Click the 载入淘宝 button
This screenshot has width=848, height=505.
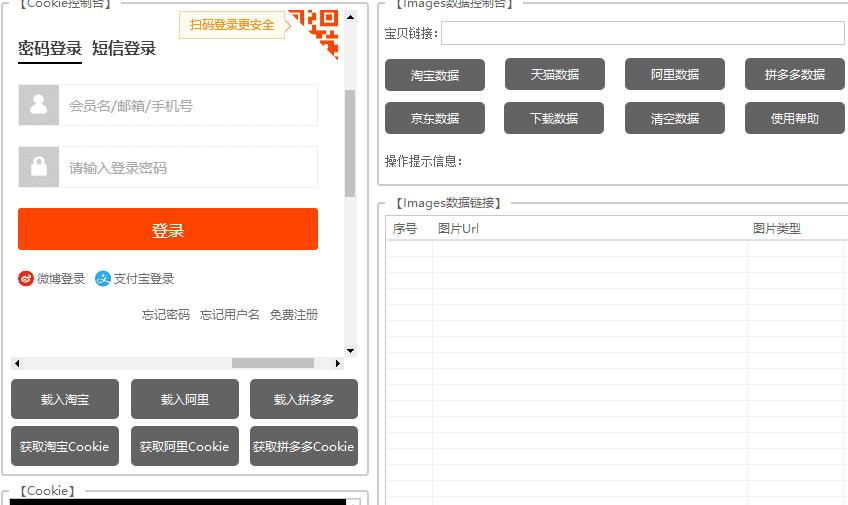coord(65,399)
